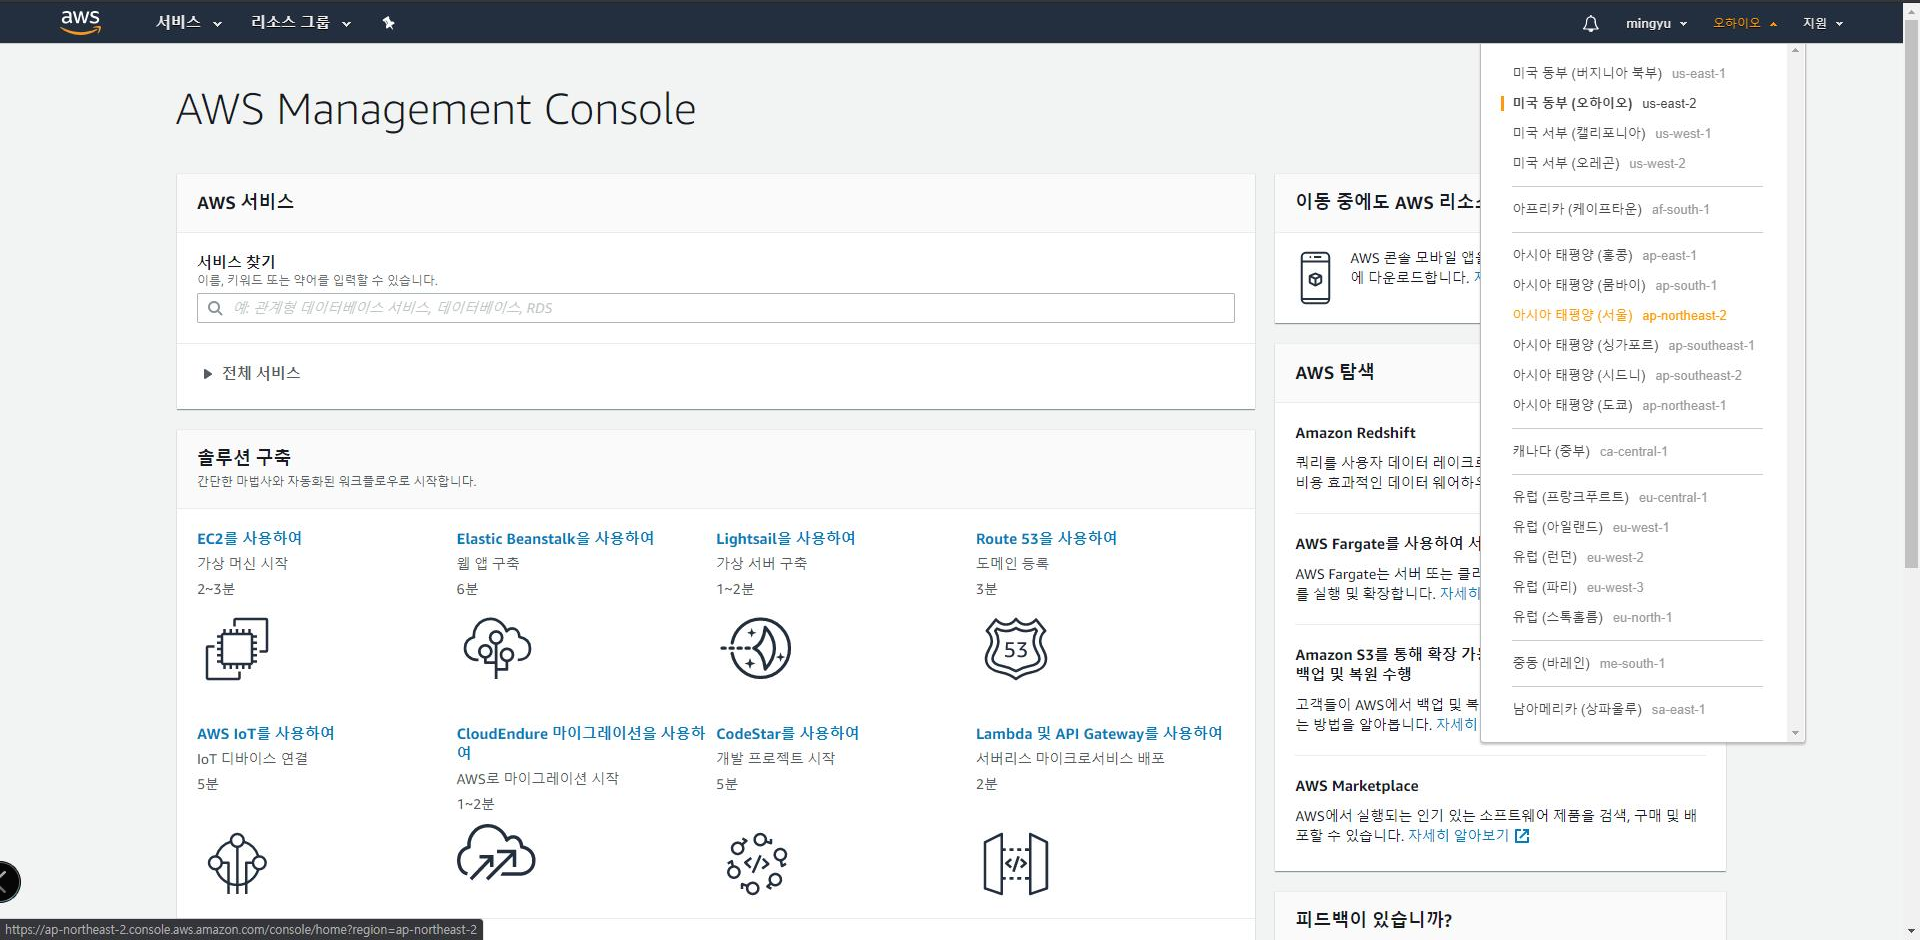Click the Lambda API Gateway icon
Viewport: 1920px width, 940px height.
coord(1016,863)
